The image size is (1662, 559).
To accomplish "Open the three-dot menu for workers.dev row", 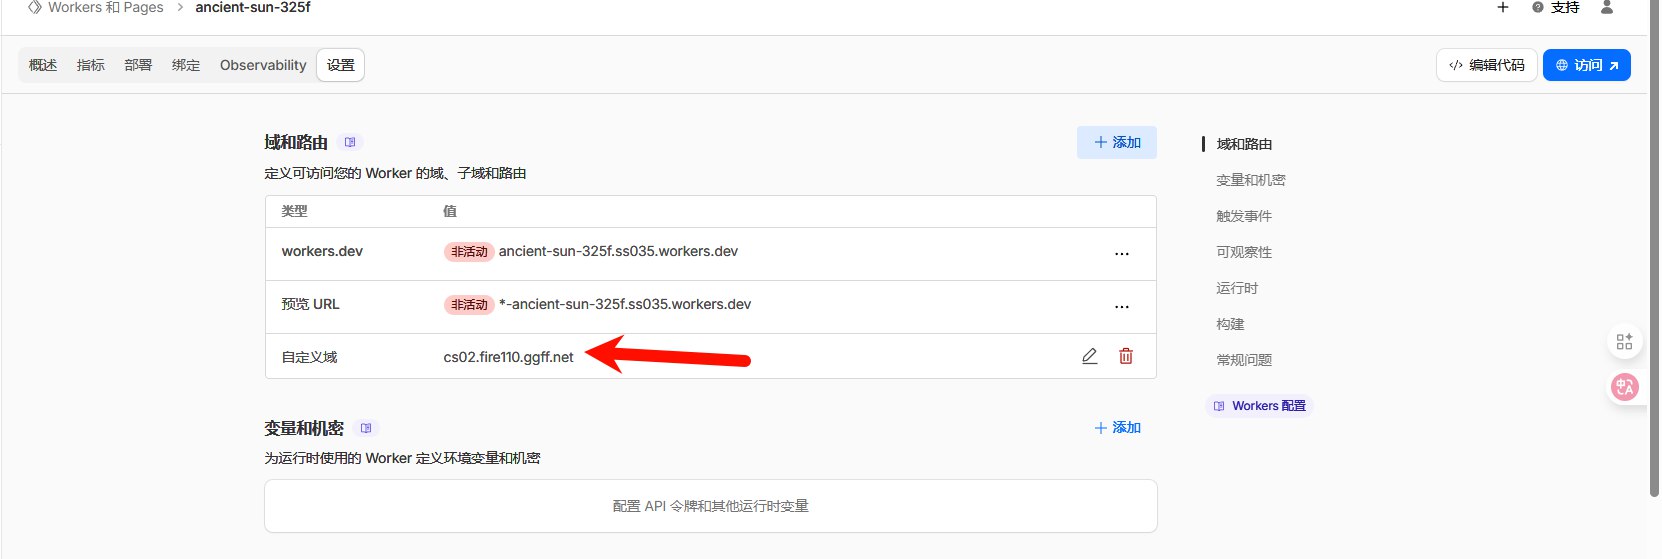I will [1122, 254].
